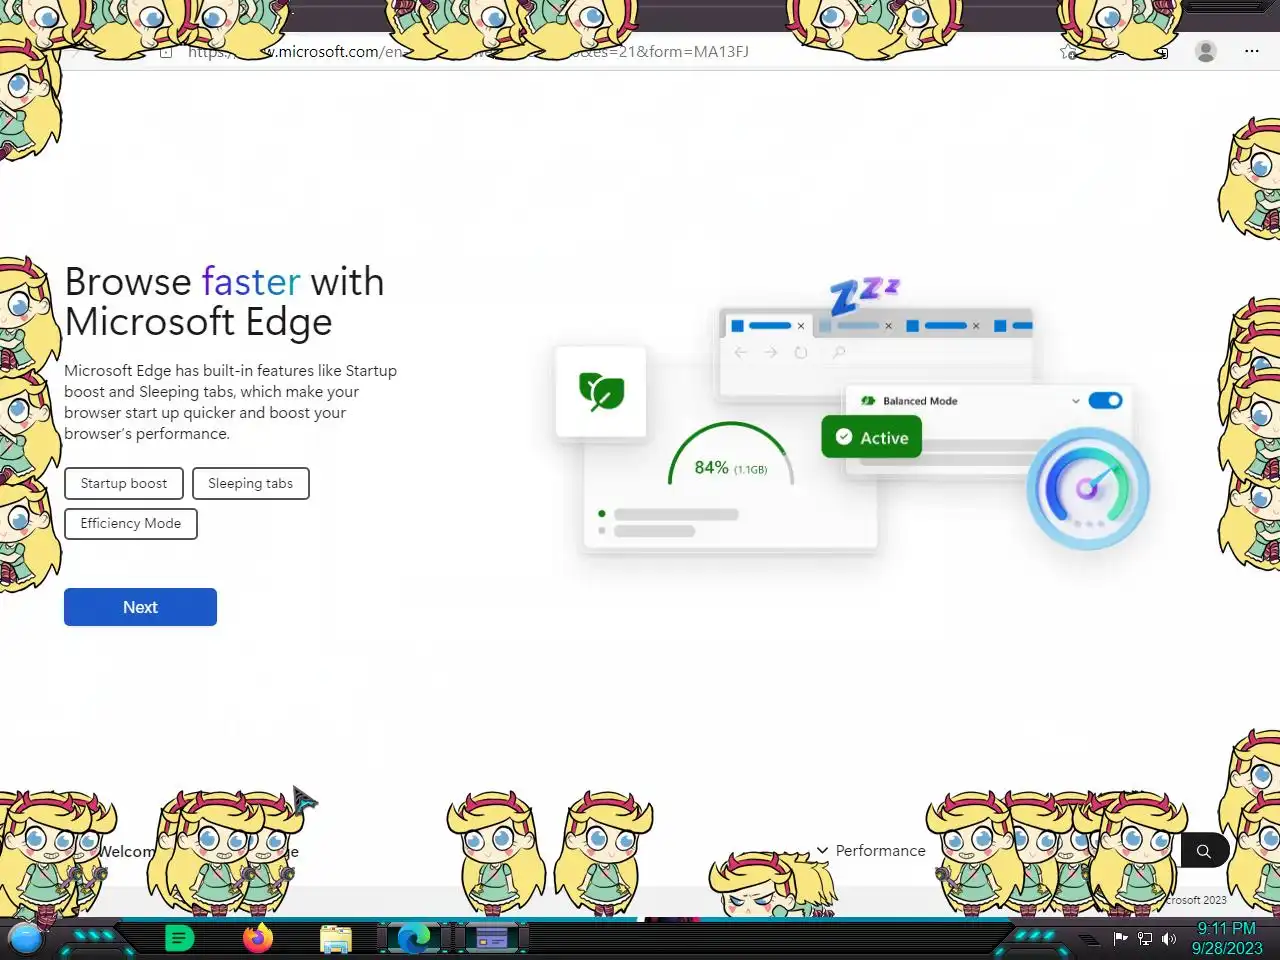Image resolution: width=1280 pixels, height=960 pixels.
Task: Click the site info icon left of the URL
Action: tap(167, 51)
